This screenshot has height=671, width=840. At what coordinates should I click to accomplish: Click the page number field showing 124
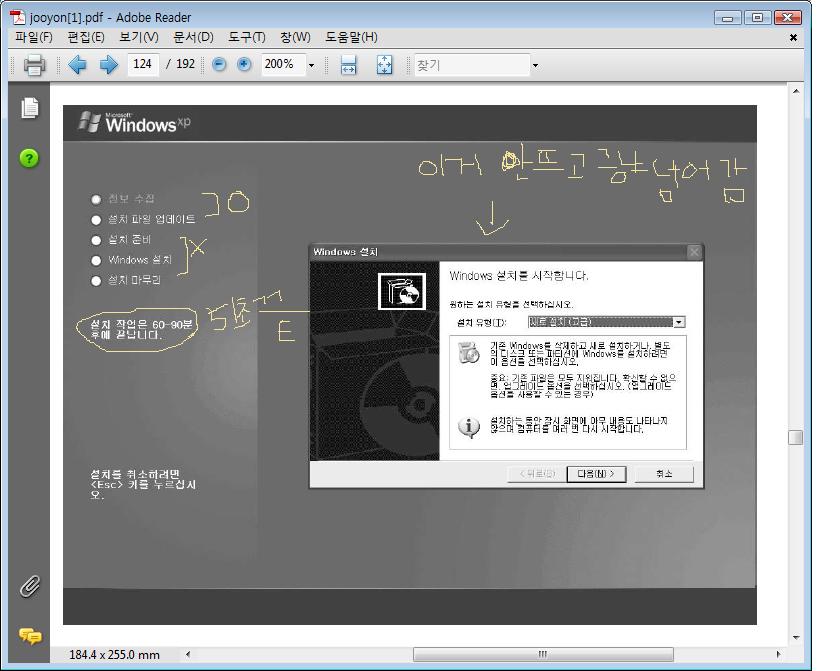click(x=142, y=64)
